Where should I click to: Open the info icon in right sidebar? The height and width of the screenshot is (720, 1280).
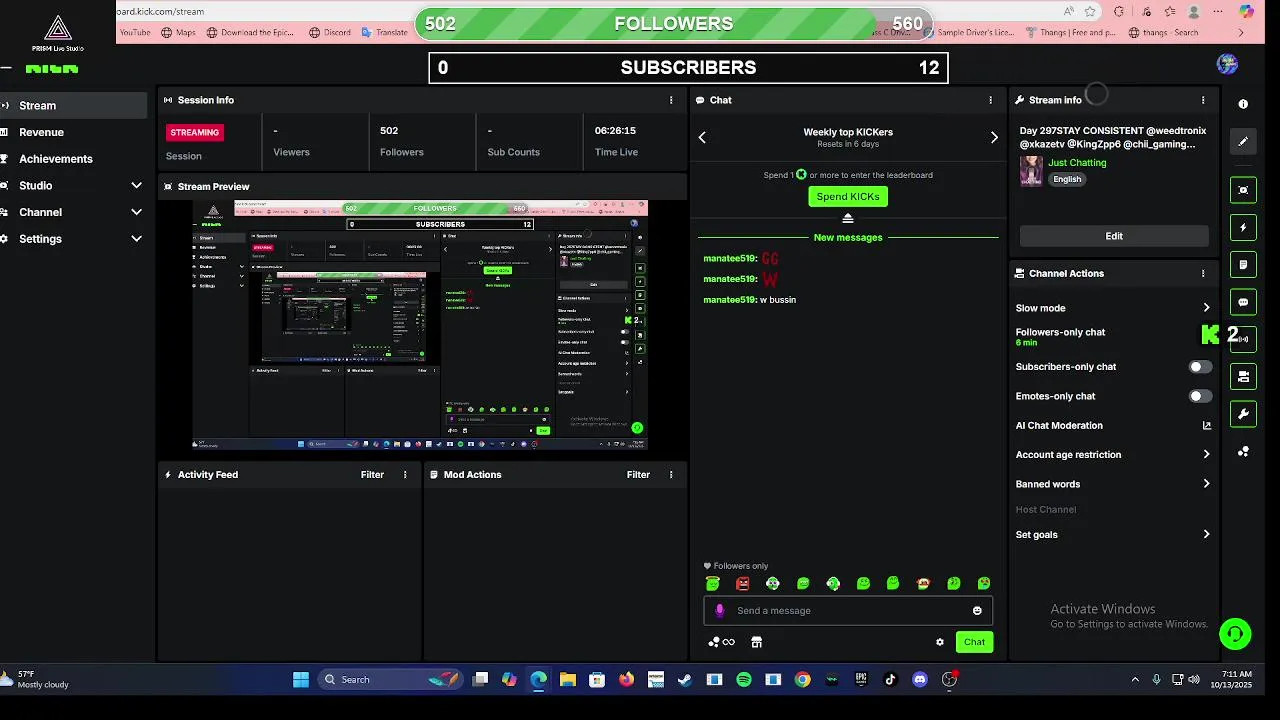tap(1243, 104)
